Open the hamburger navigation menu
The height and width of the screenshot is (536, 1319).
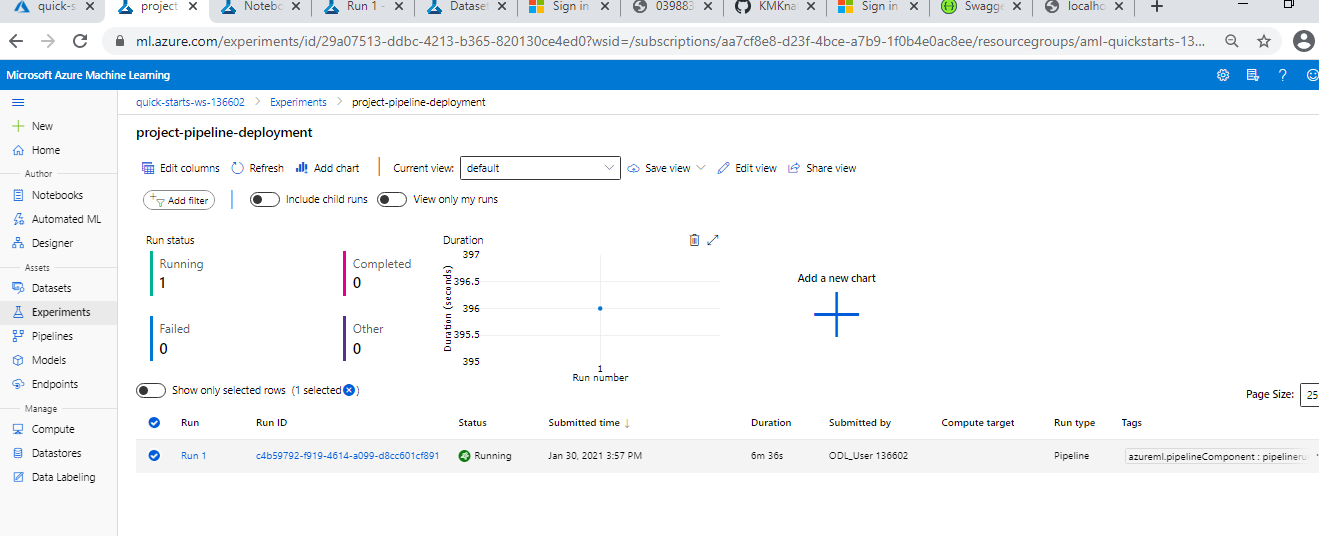point(18,102)
